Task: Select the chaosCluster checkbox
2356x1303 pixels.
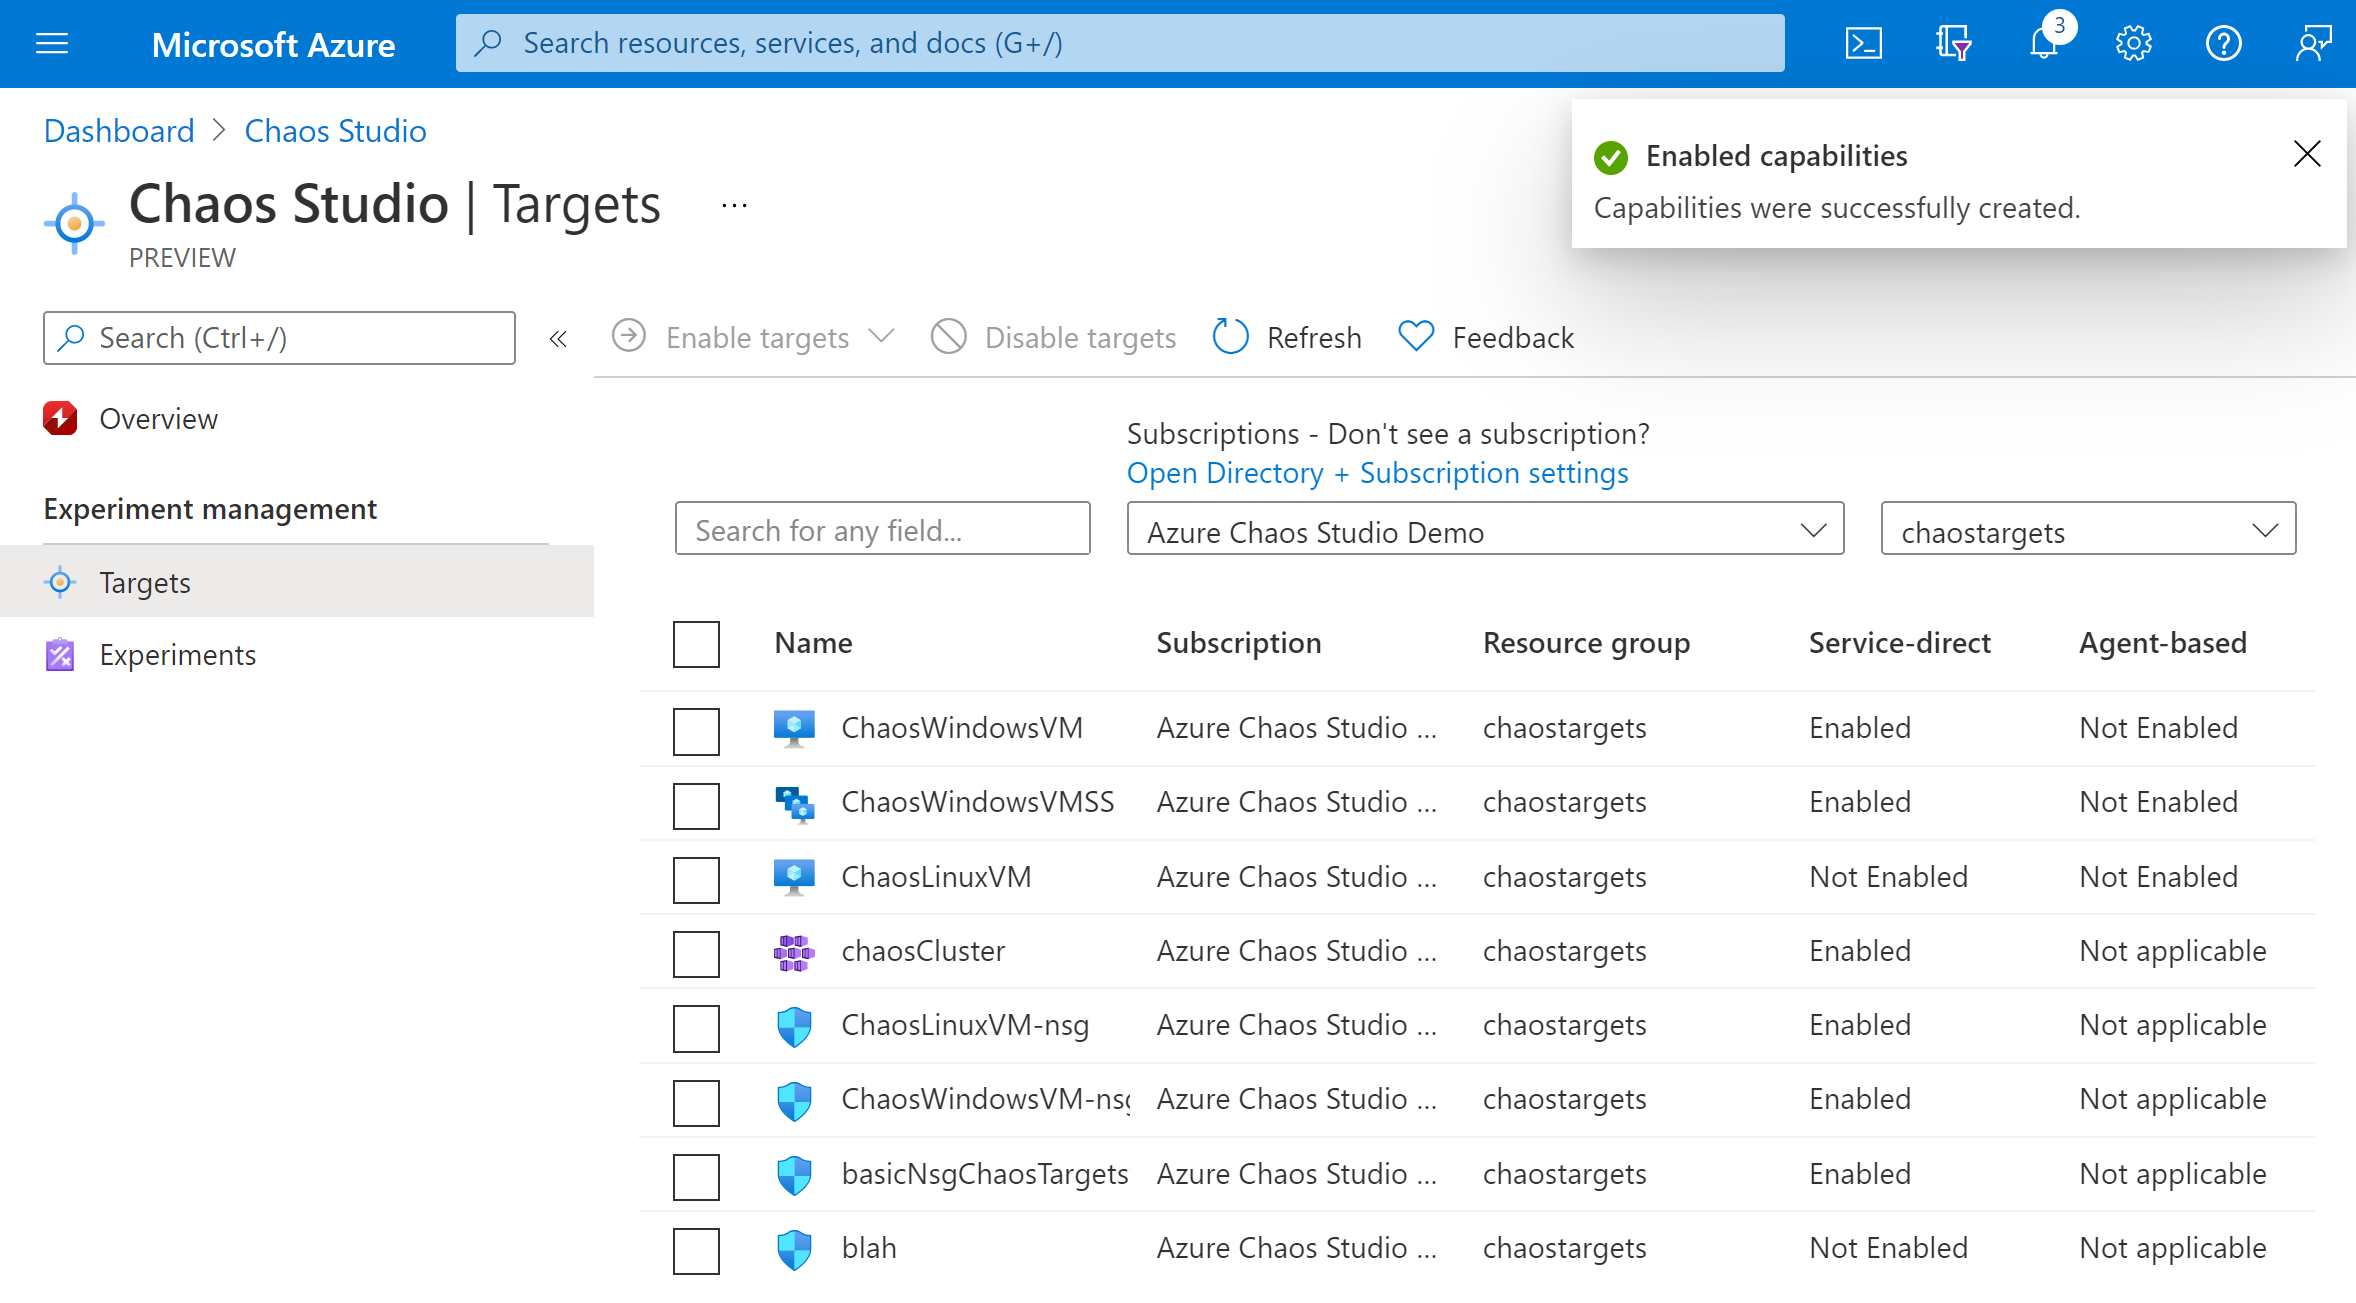Action: (x=698, y=950)
